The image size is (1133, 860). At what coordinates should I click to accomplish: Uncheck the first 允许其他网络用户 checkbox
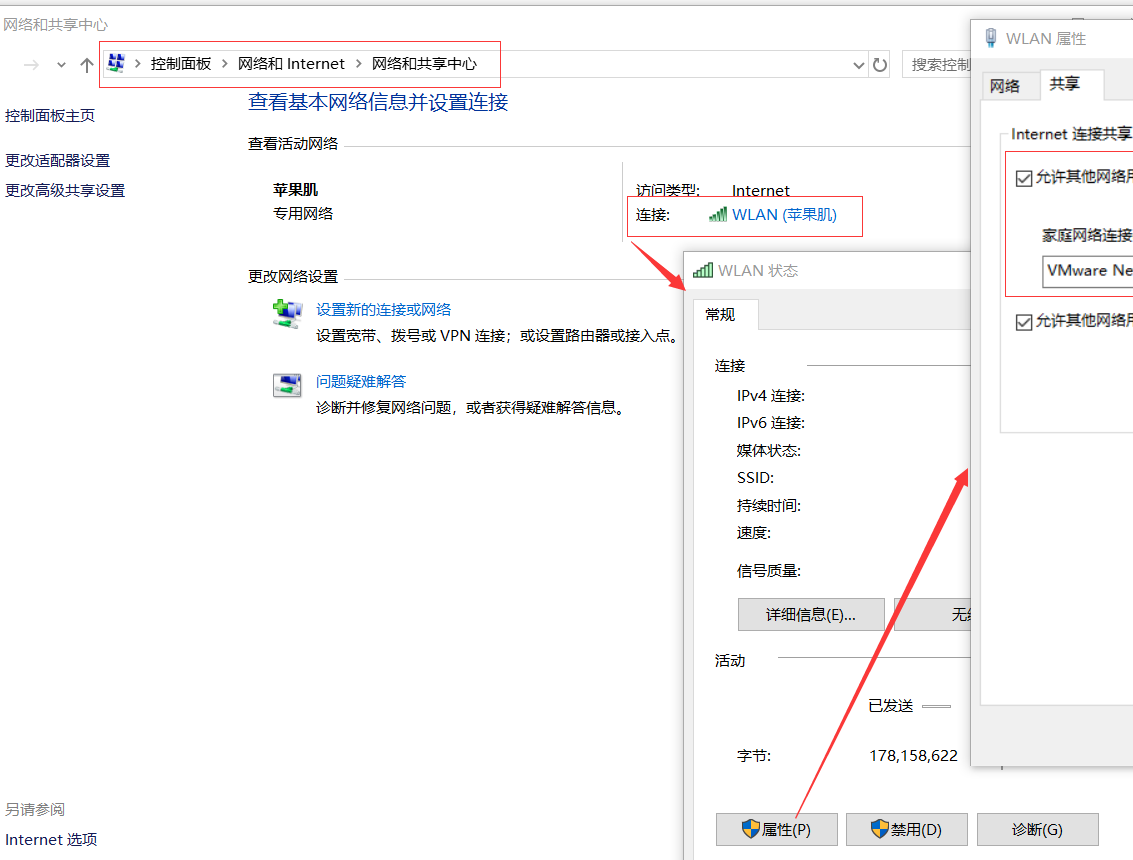[x=1024, y=178]
